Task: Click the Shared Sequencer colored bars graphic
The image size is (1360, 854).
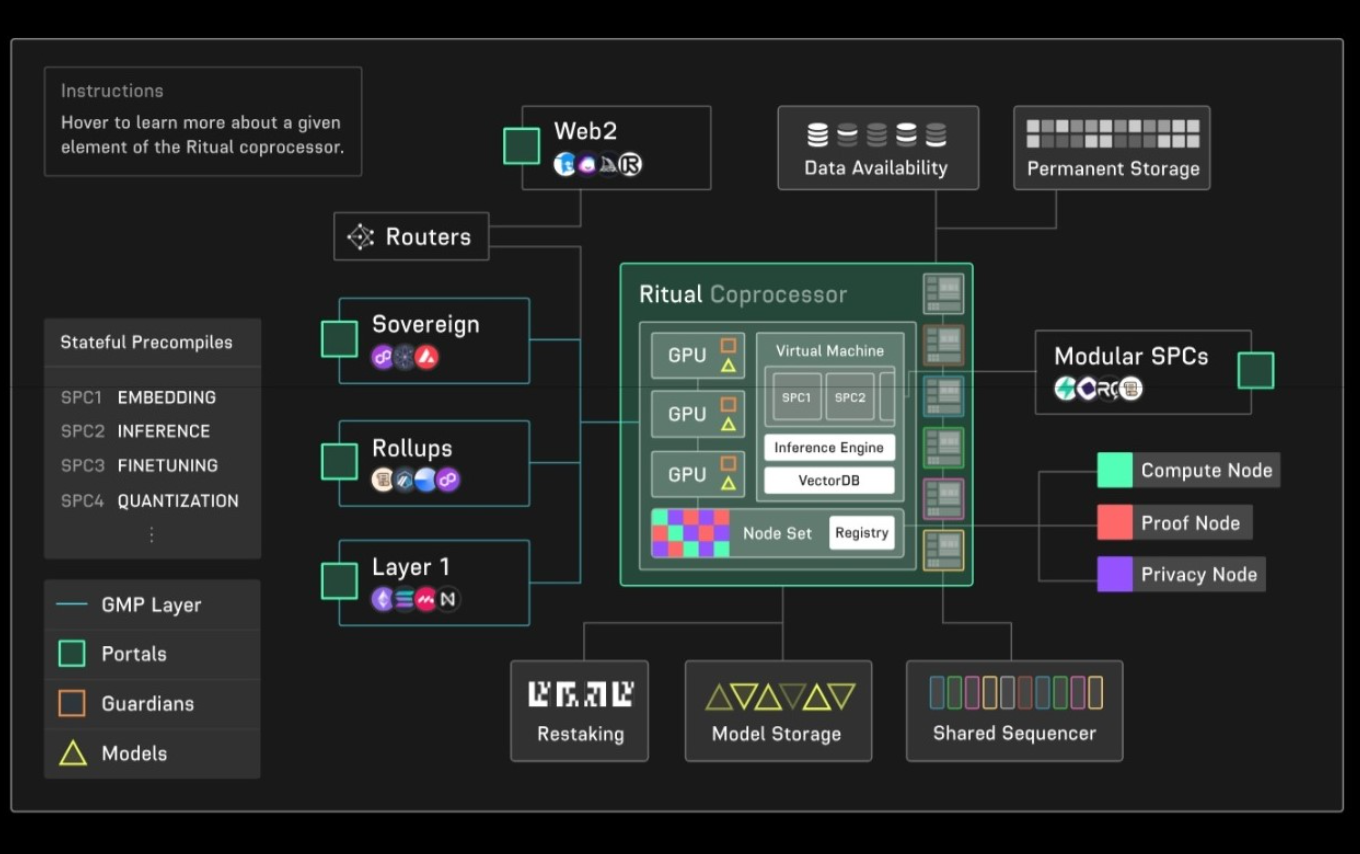Action: [x=1016, y=693]
